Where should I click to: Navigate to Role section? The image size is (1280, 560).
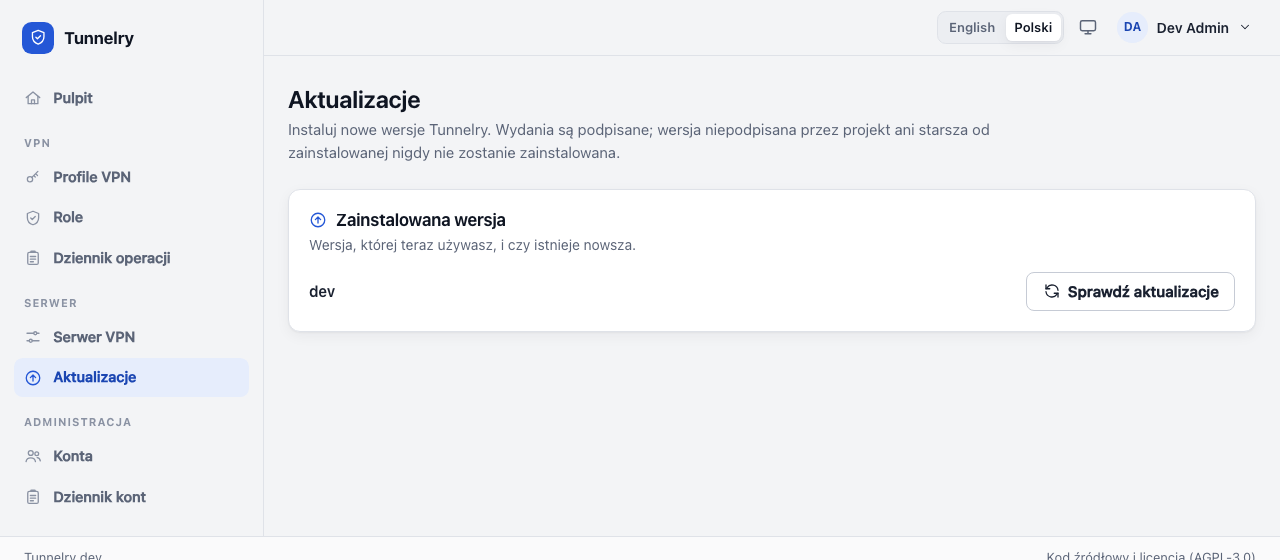(132, 217)
